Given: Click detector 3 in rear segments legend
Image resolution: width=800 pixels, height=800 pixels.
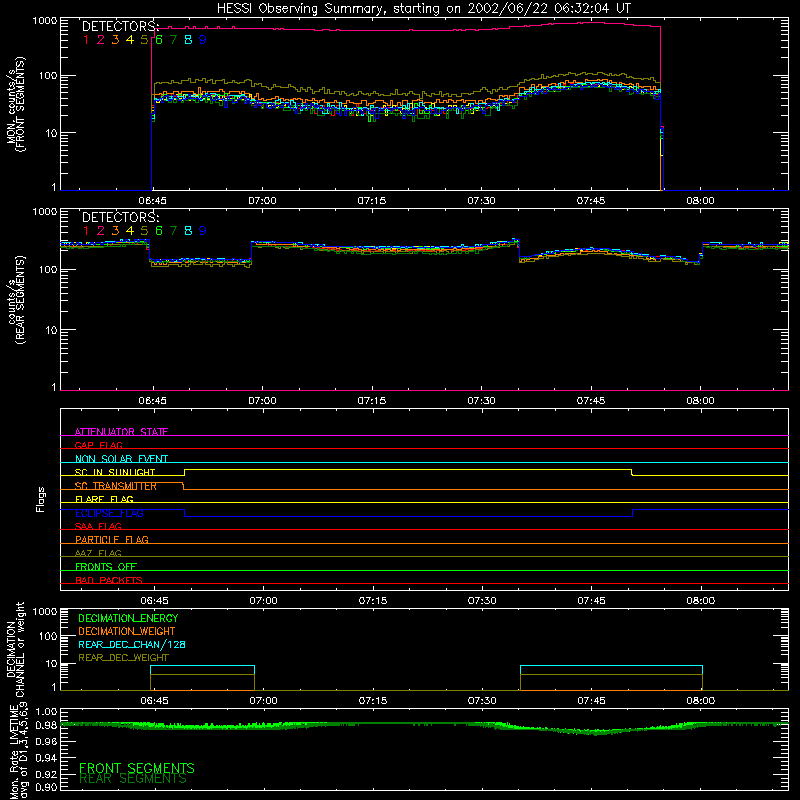Looking at the screenshot, I should point(115,231).
